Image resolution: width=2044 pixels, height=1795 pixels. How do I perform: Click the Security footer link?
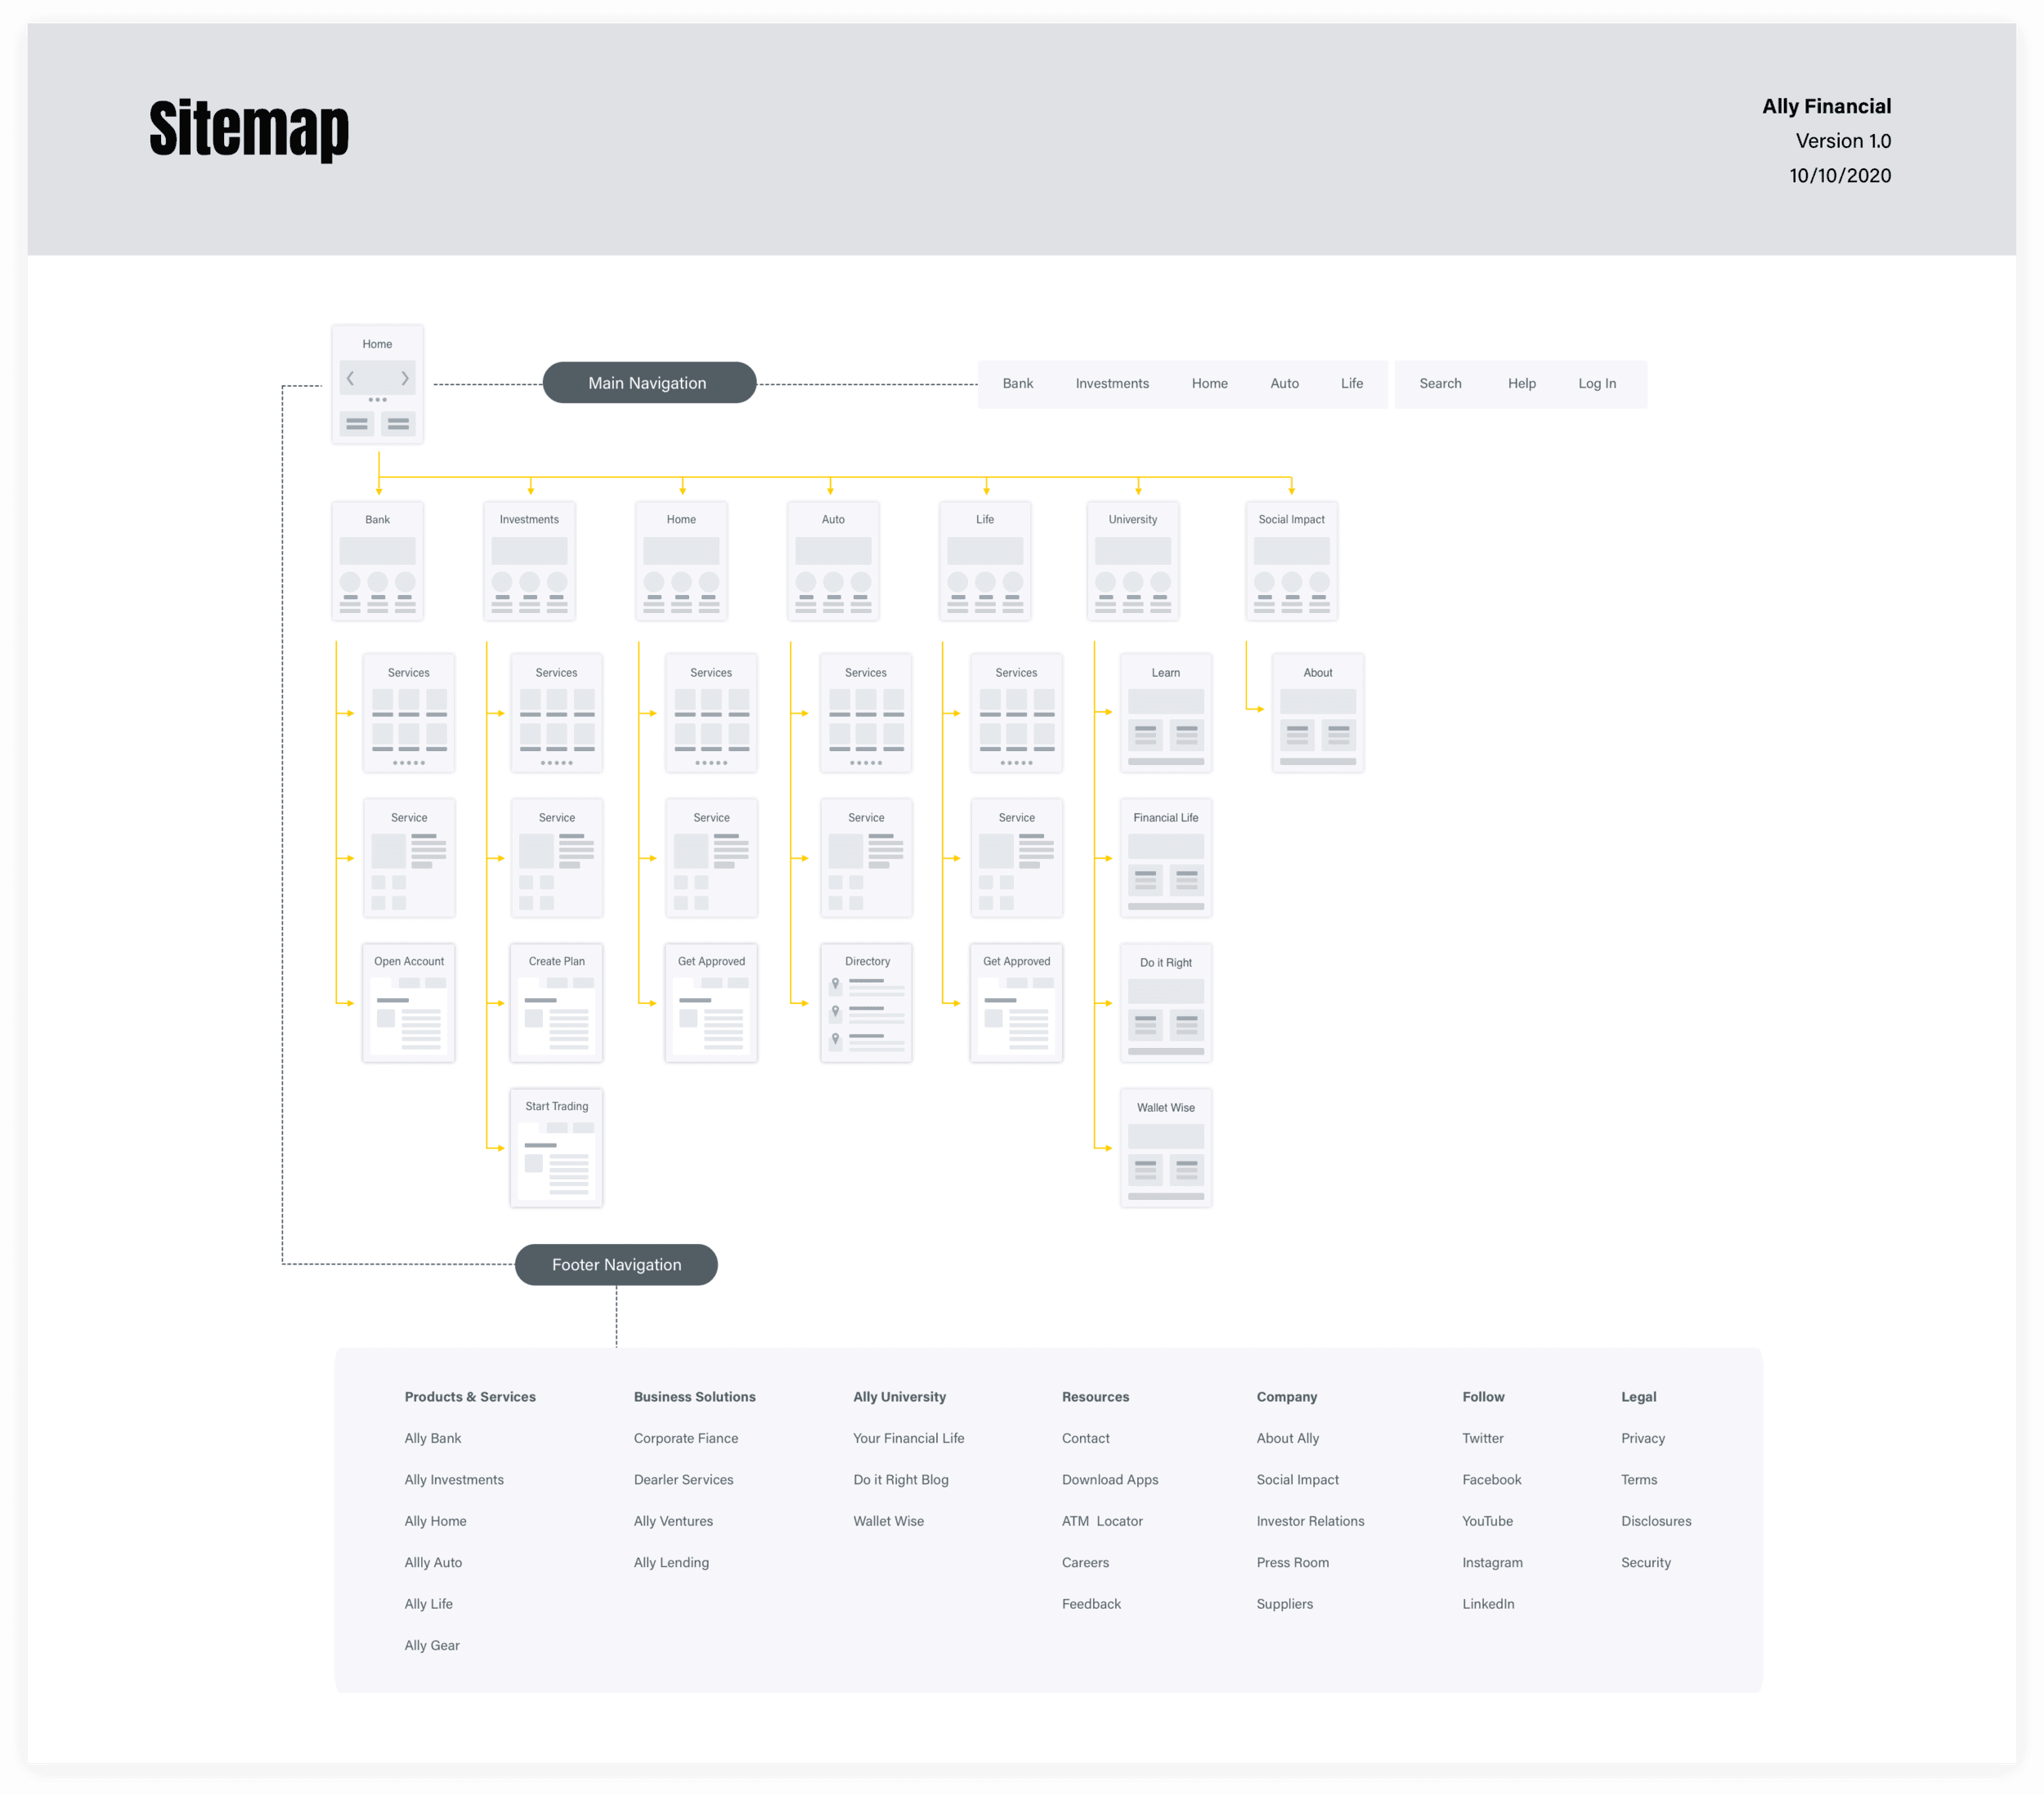(1646, 1562)
